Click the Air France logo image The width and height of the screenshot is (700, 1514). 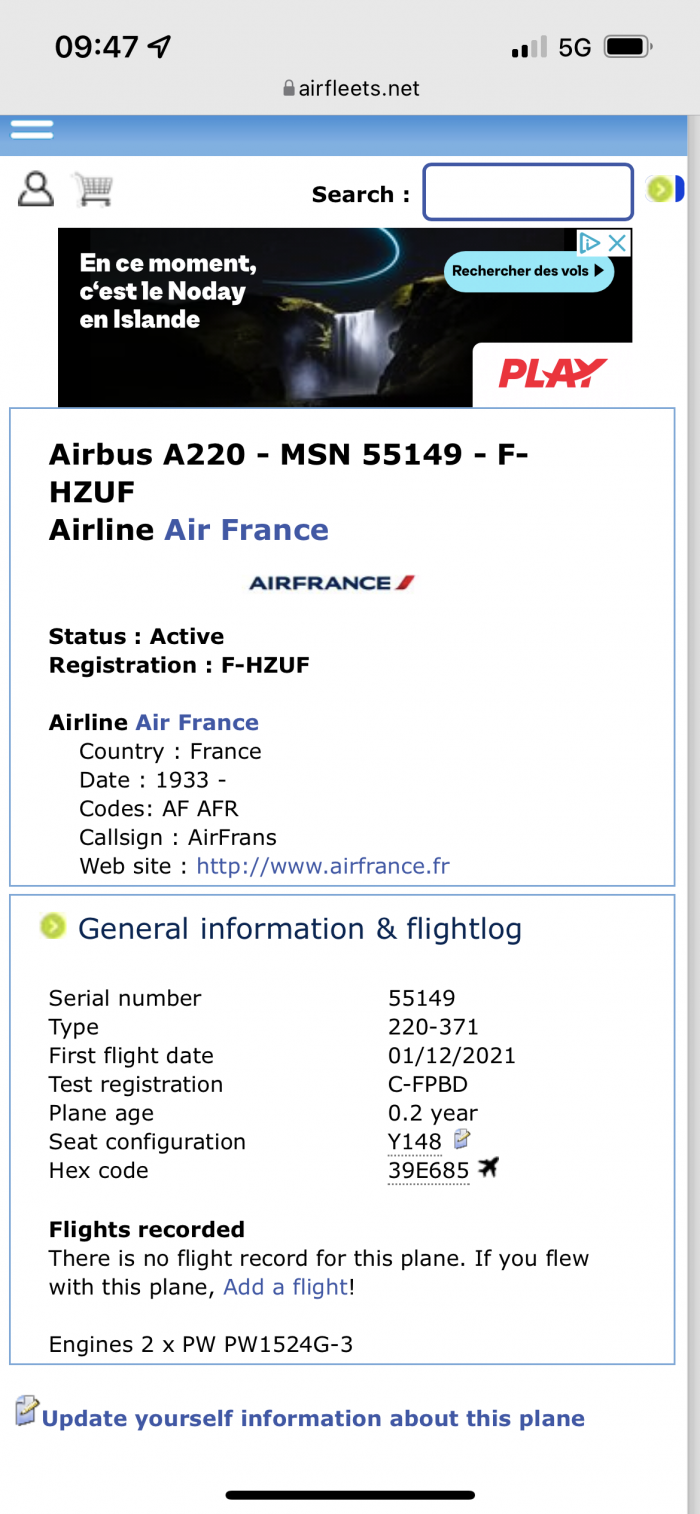coord(331,583)
